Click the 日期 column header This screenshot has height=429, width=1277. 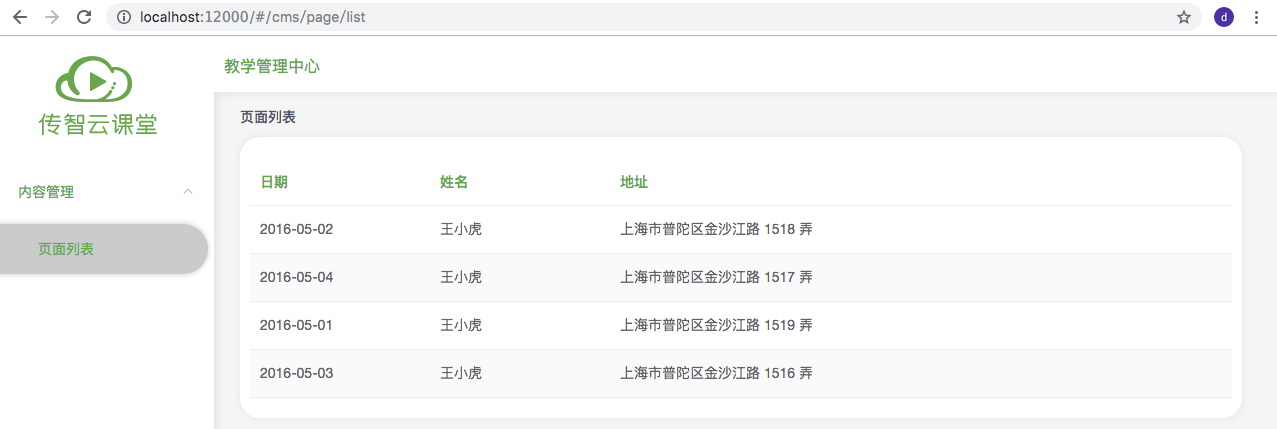coord(274,182)
